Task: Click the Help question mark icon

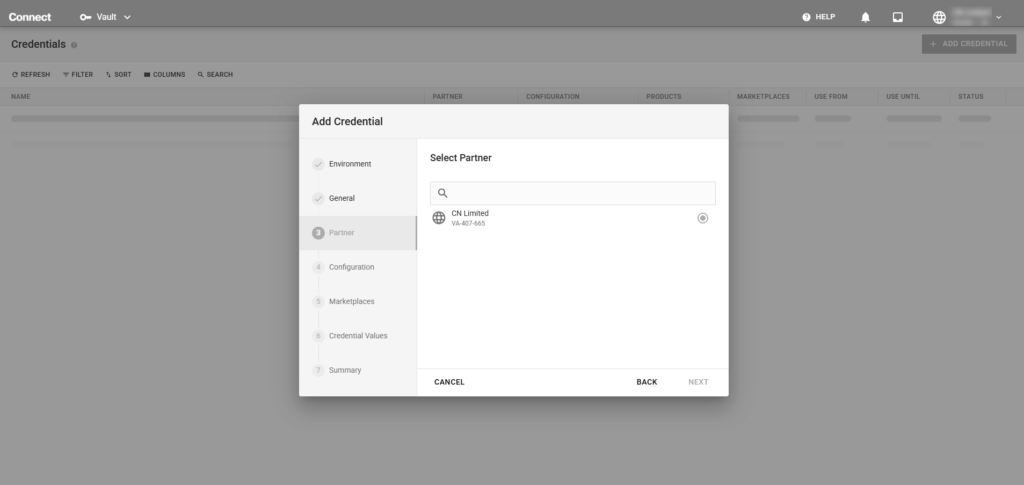Action: click(807, 17)
